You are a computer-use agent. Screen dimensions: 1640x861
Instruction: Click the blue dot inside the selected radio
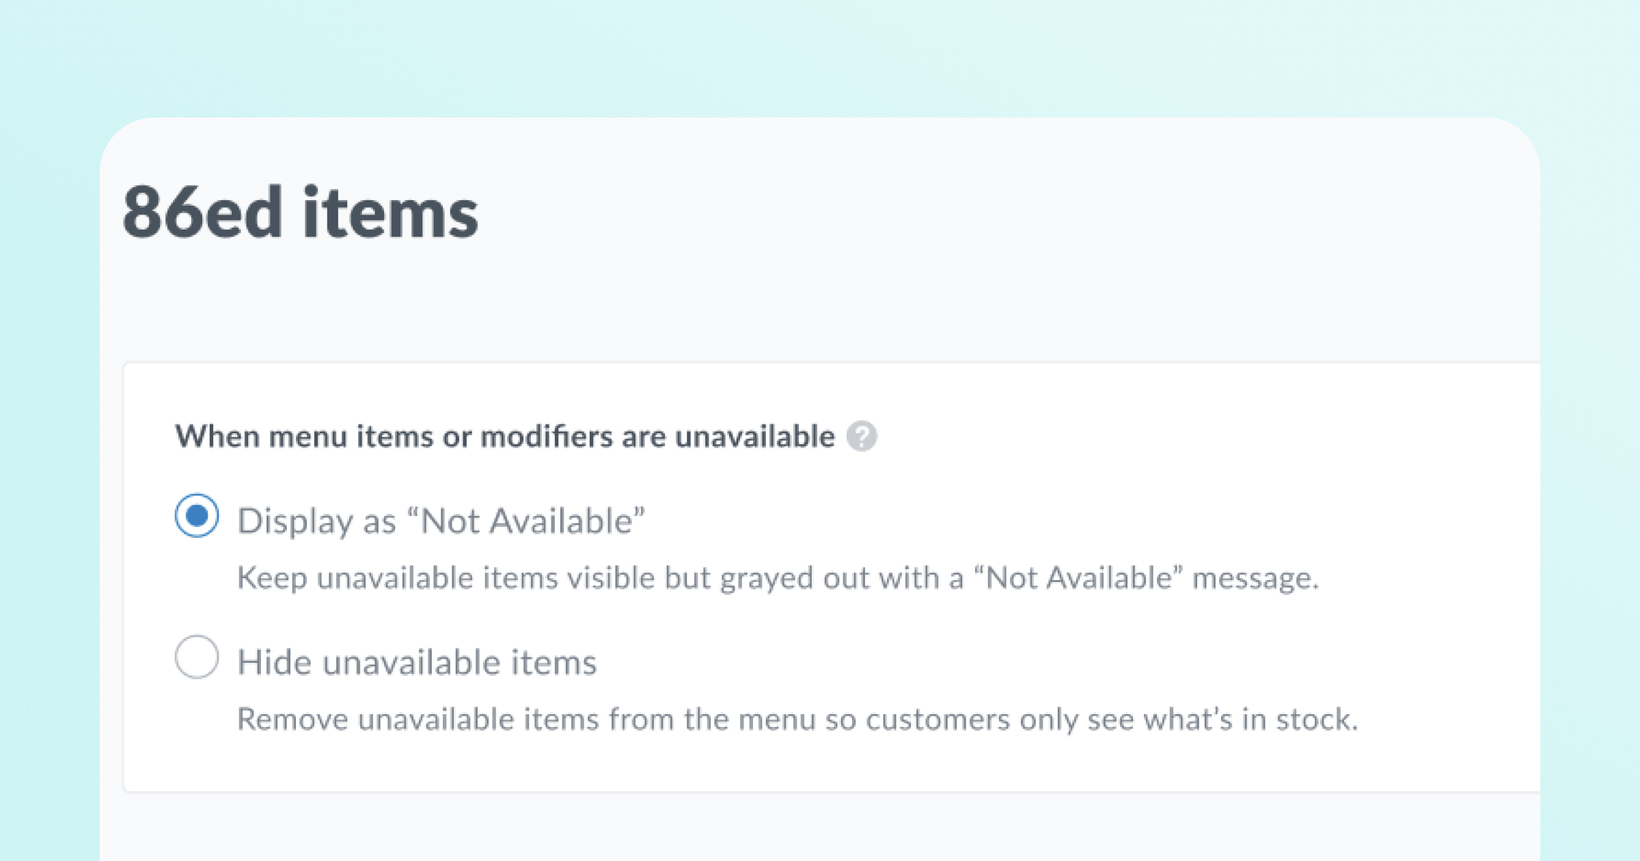click(x=197, y=516)
